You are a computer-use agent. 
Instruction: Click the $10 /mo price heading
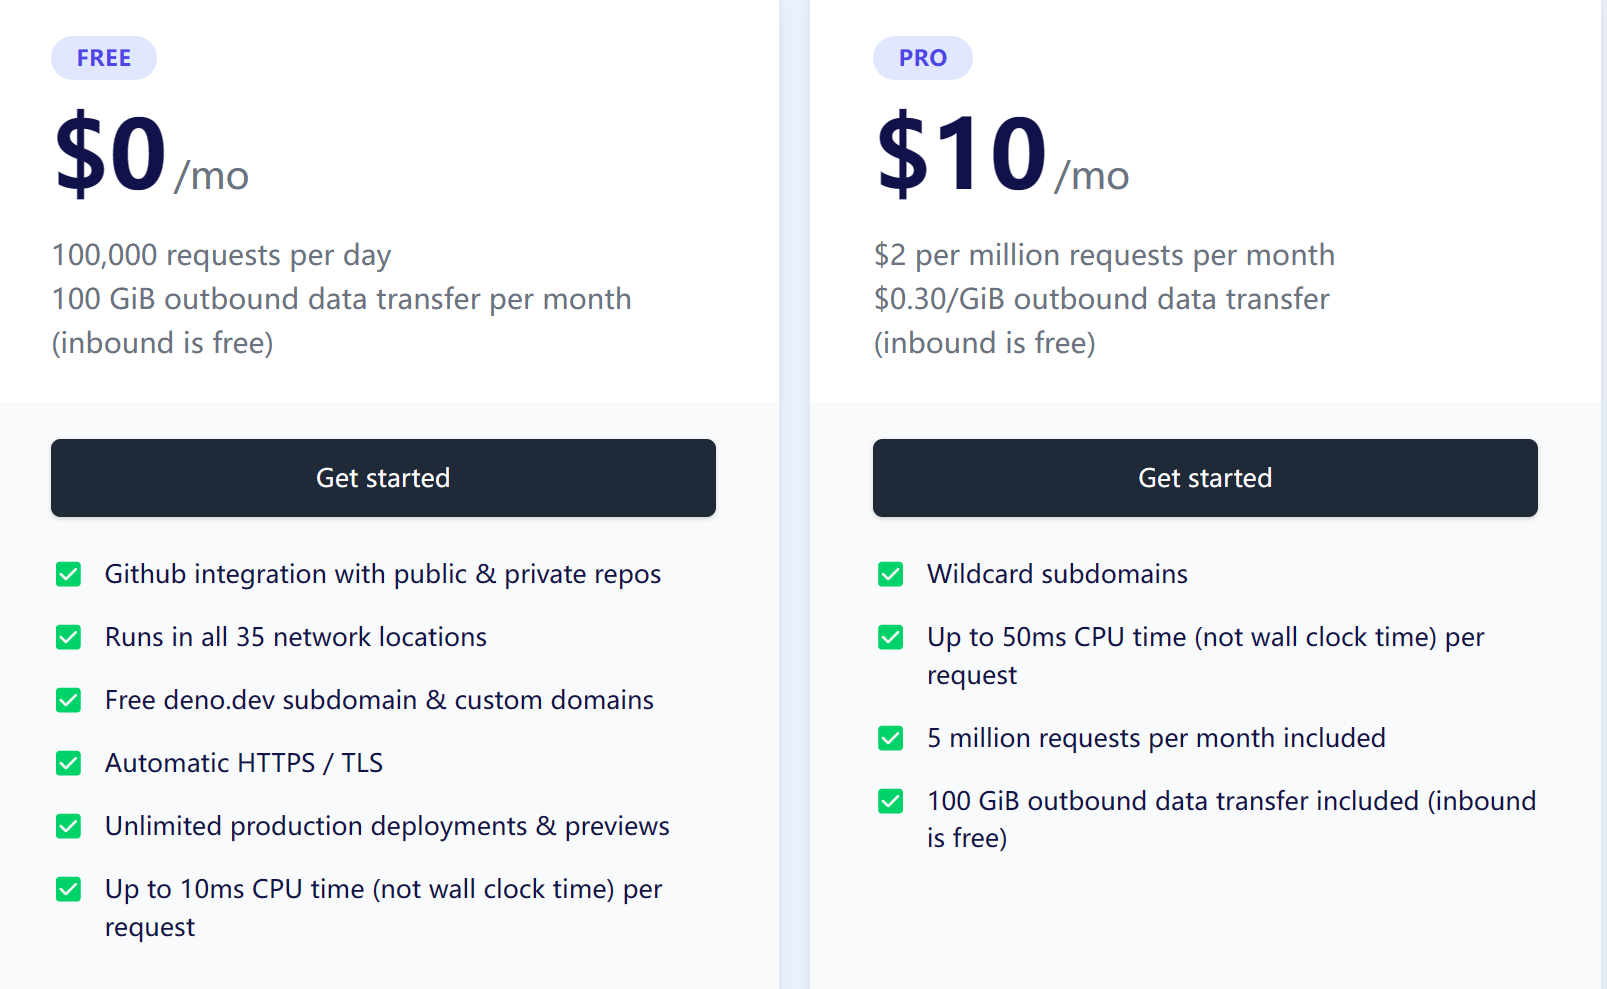click(1002, 154)
